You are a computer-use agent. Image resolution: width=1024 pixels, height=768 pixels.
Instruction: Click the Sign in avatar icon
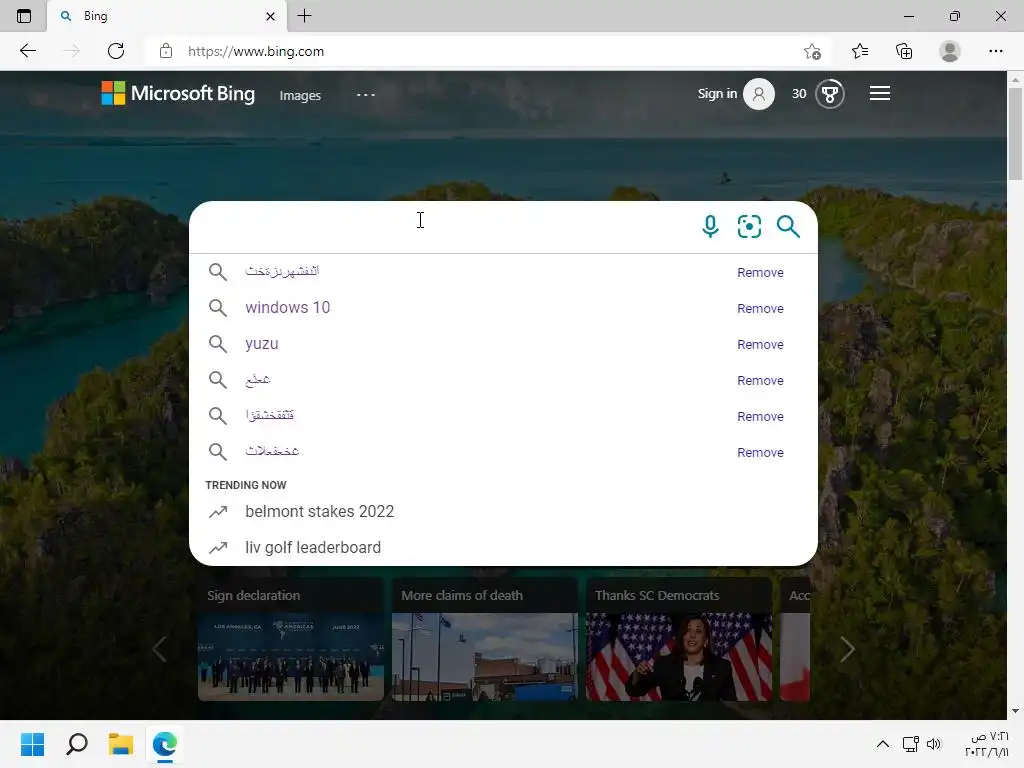point(759,94)
